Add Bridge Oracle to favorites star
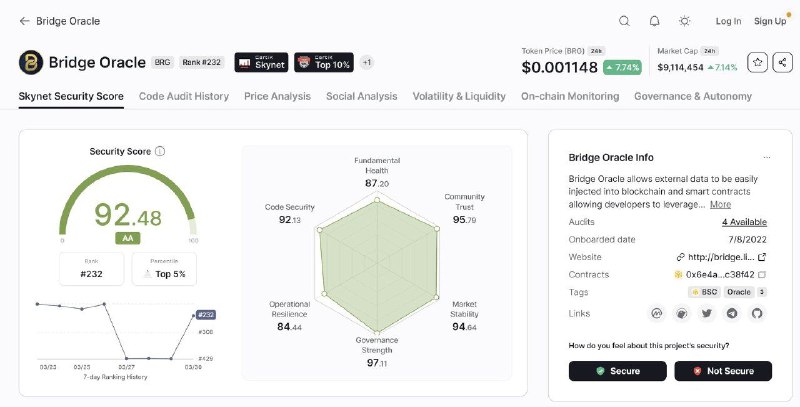 (x=757, y=62)
